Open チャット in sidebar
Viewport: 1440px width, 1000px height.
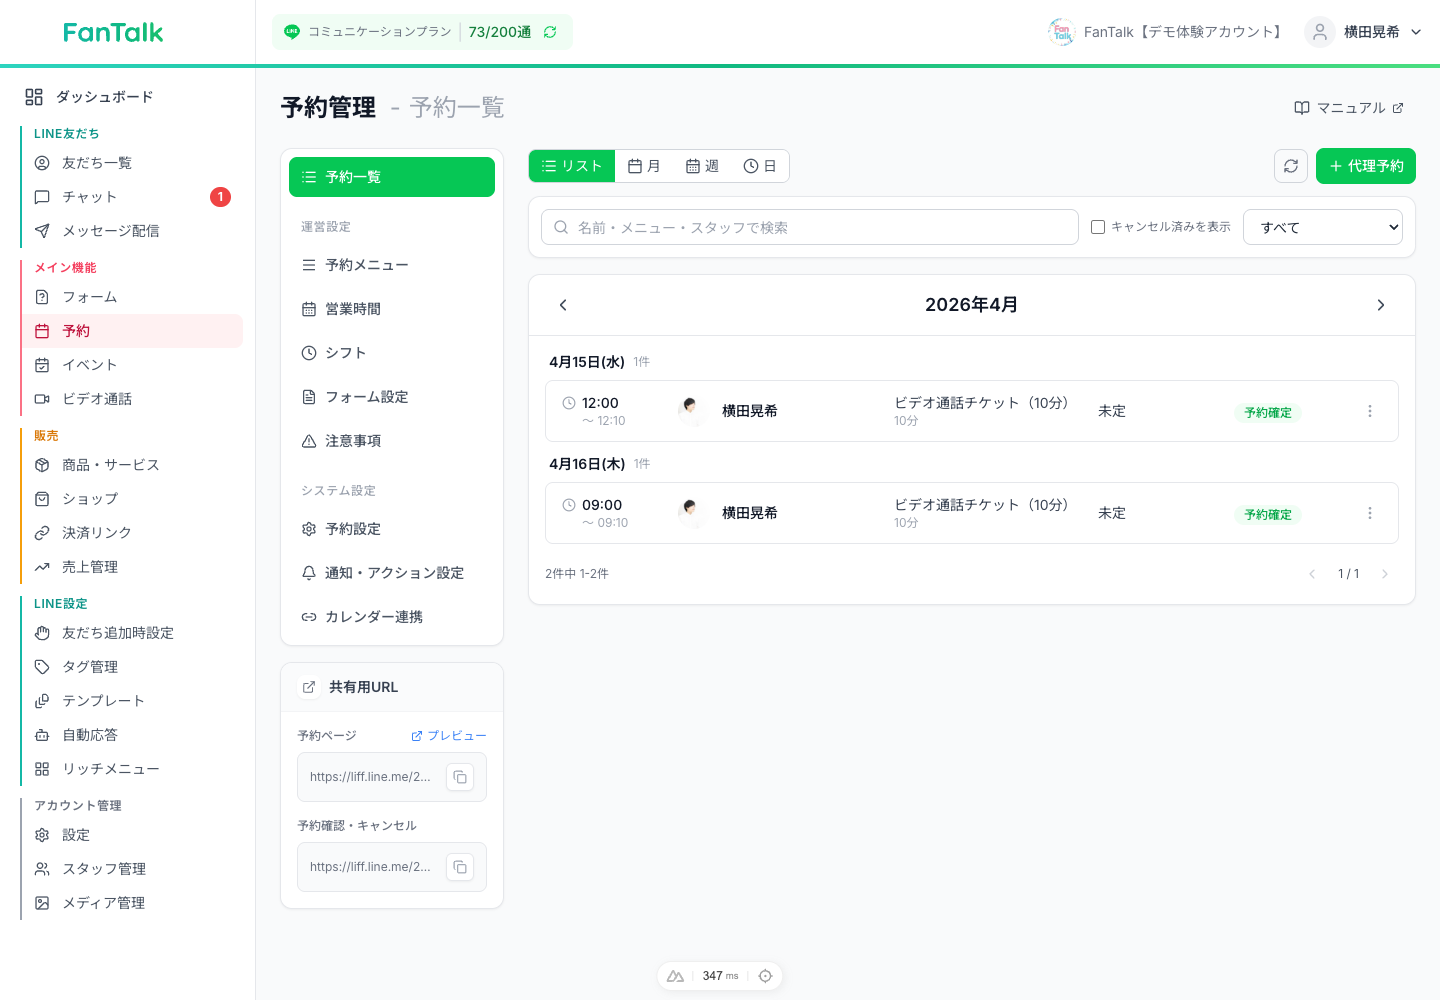coord(132,197)
